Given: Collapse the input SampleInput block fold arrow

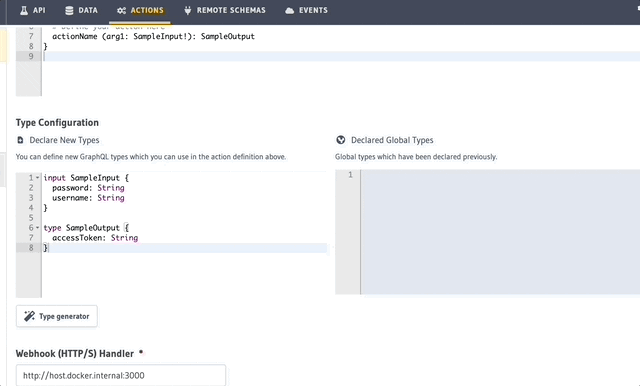Looking at the screenshot, I should pyautogui.click(x=38, y=177).
